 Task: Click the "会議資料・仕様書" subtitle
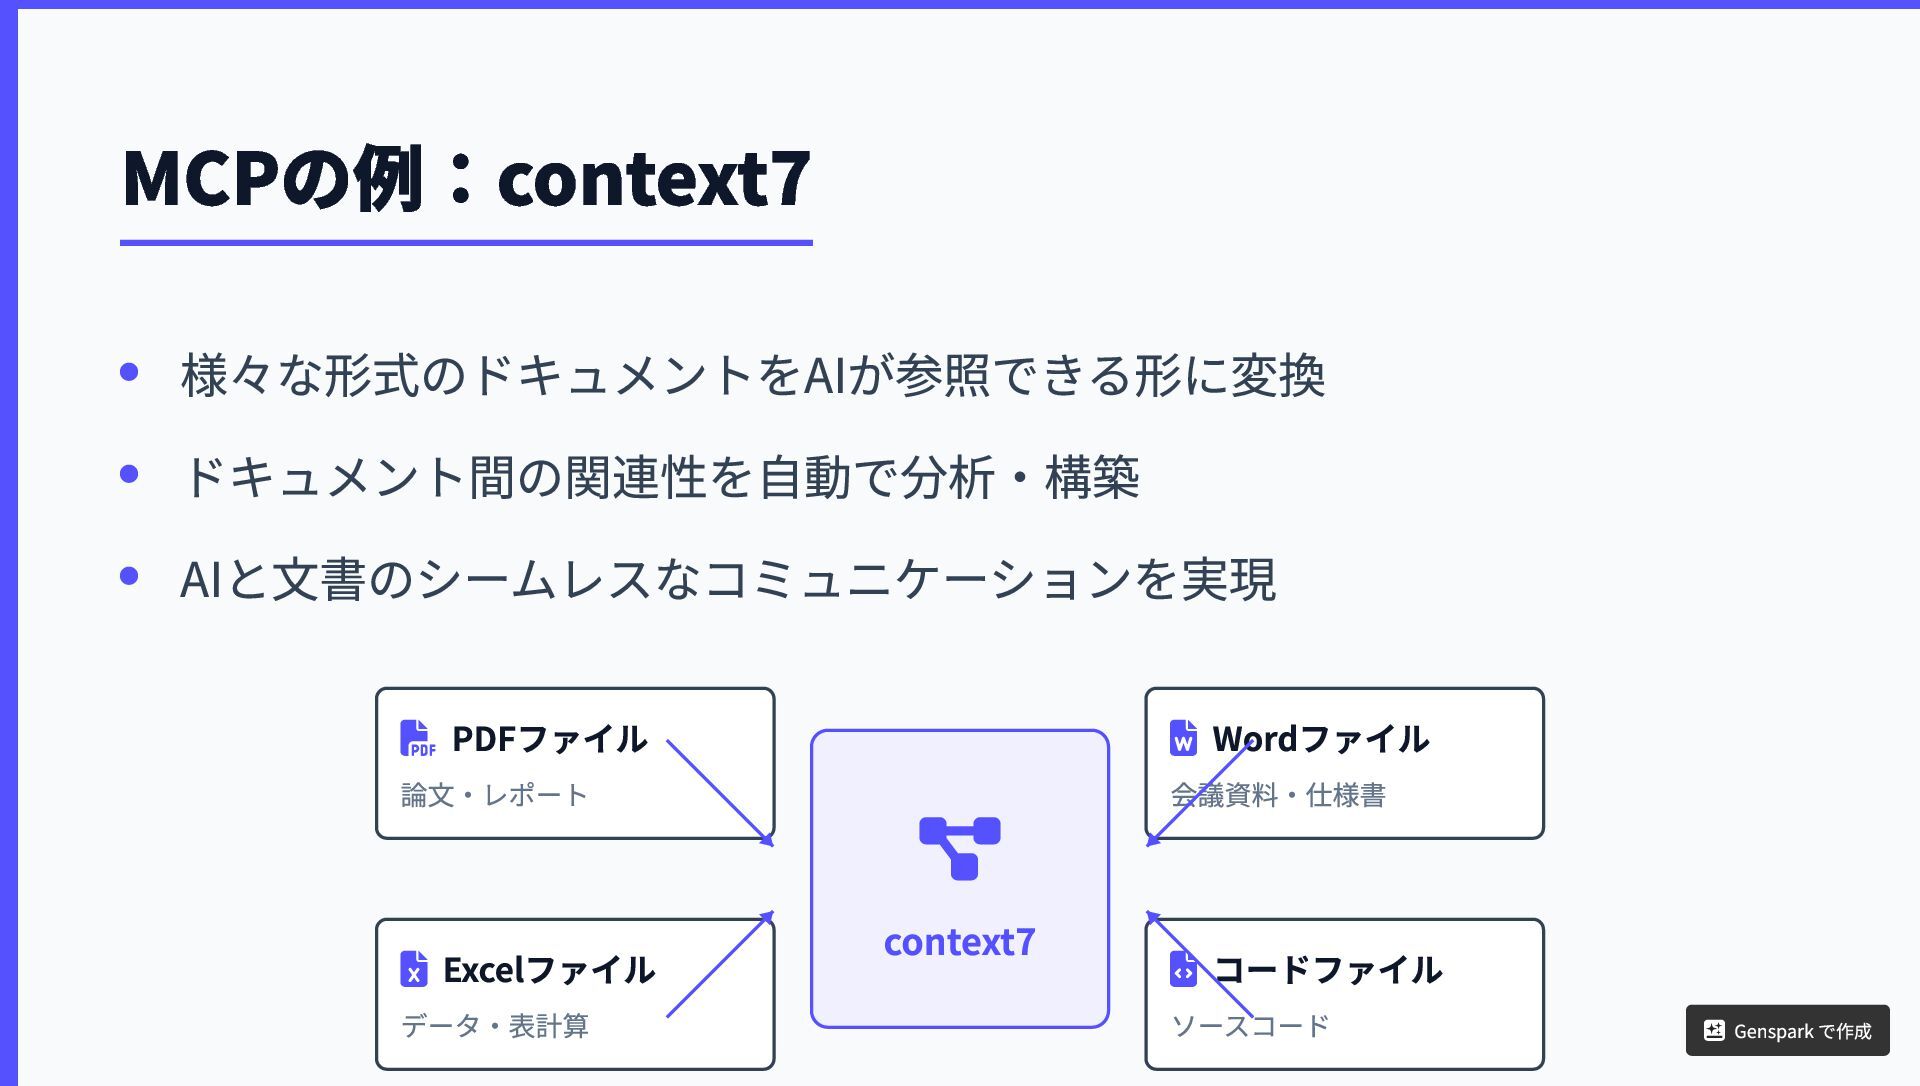coord(1278,796)
